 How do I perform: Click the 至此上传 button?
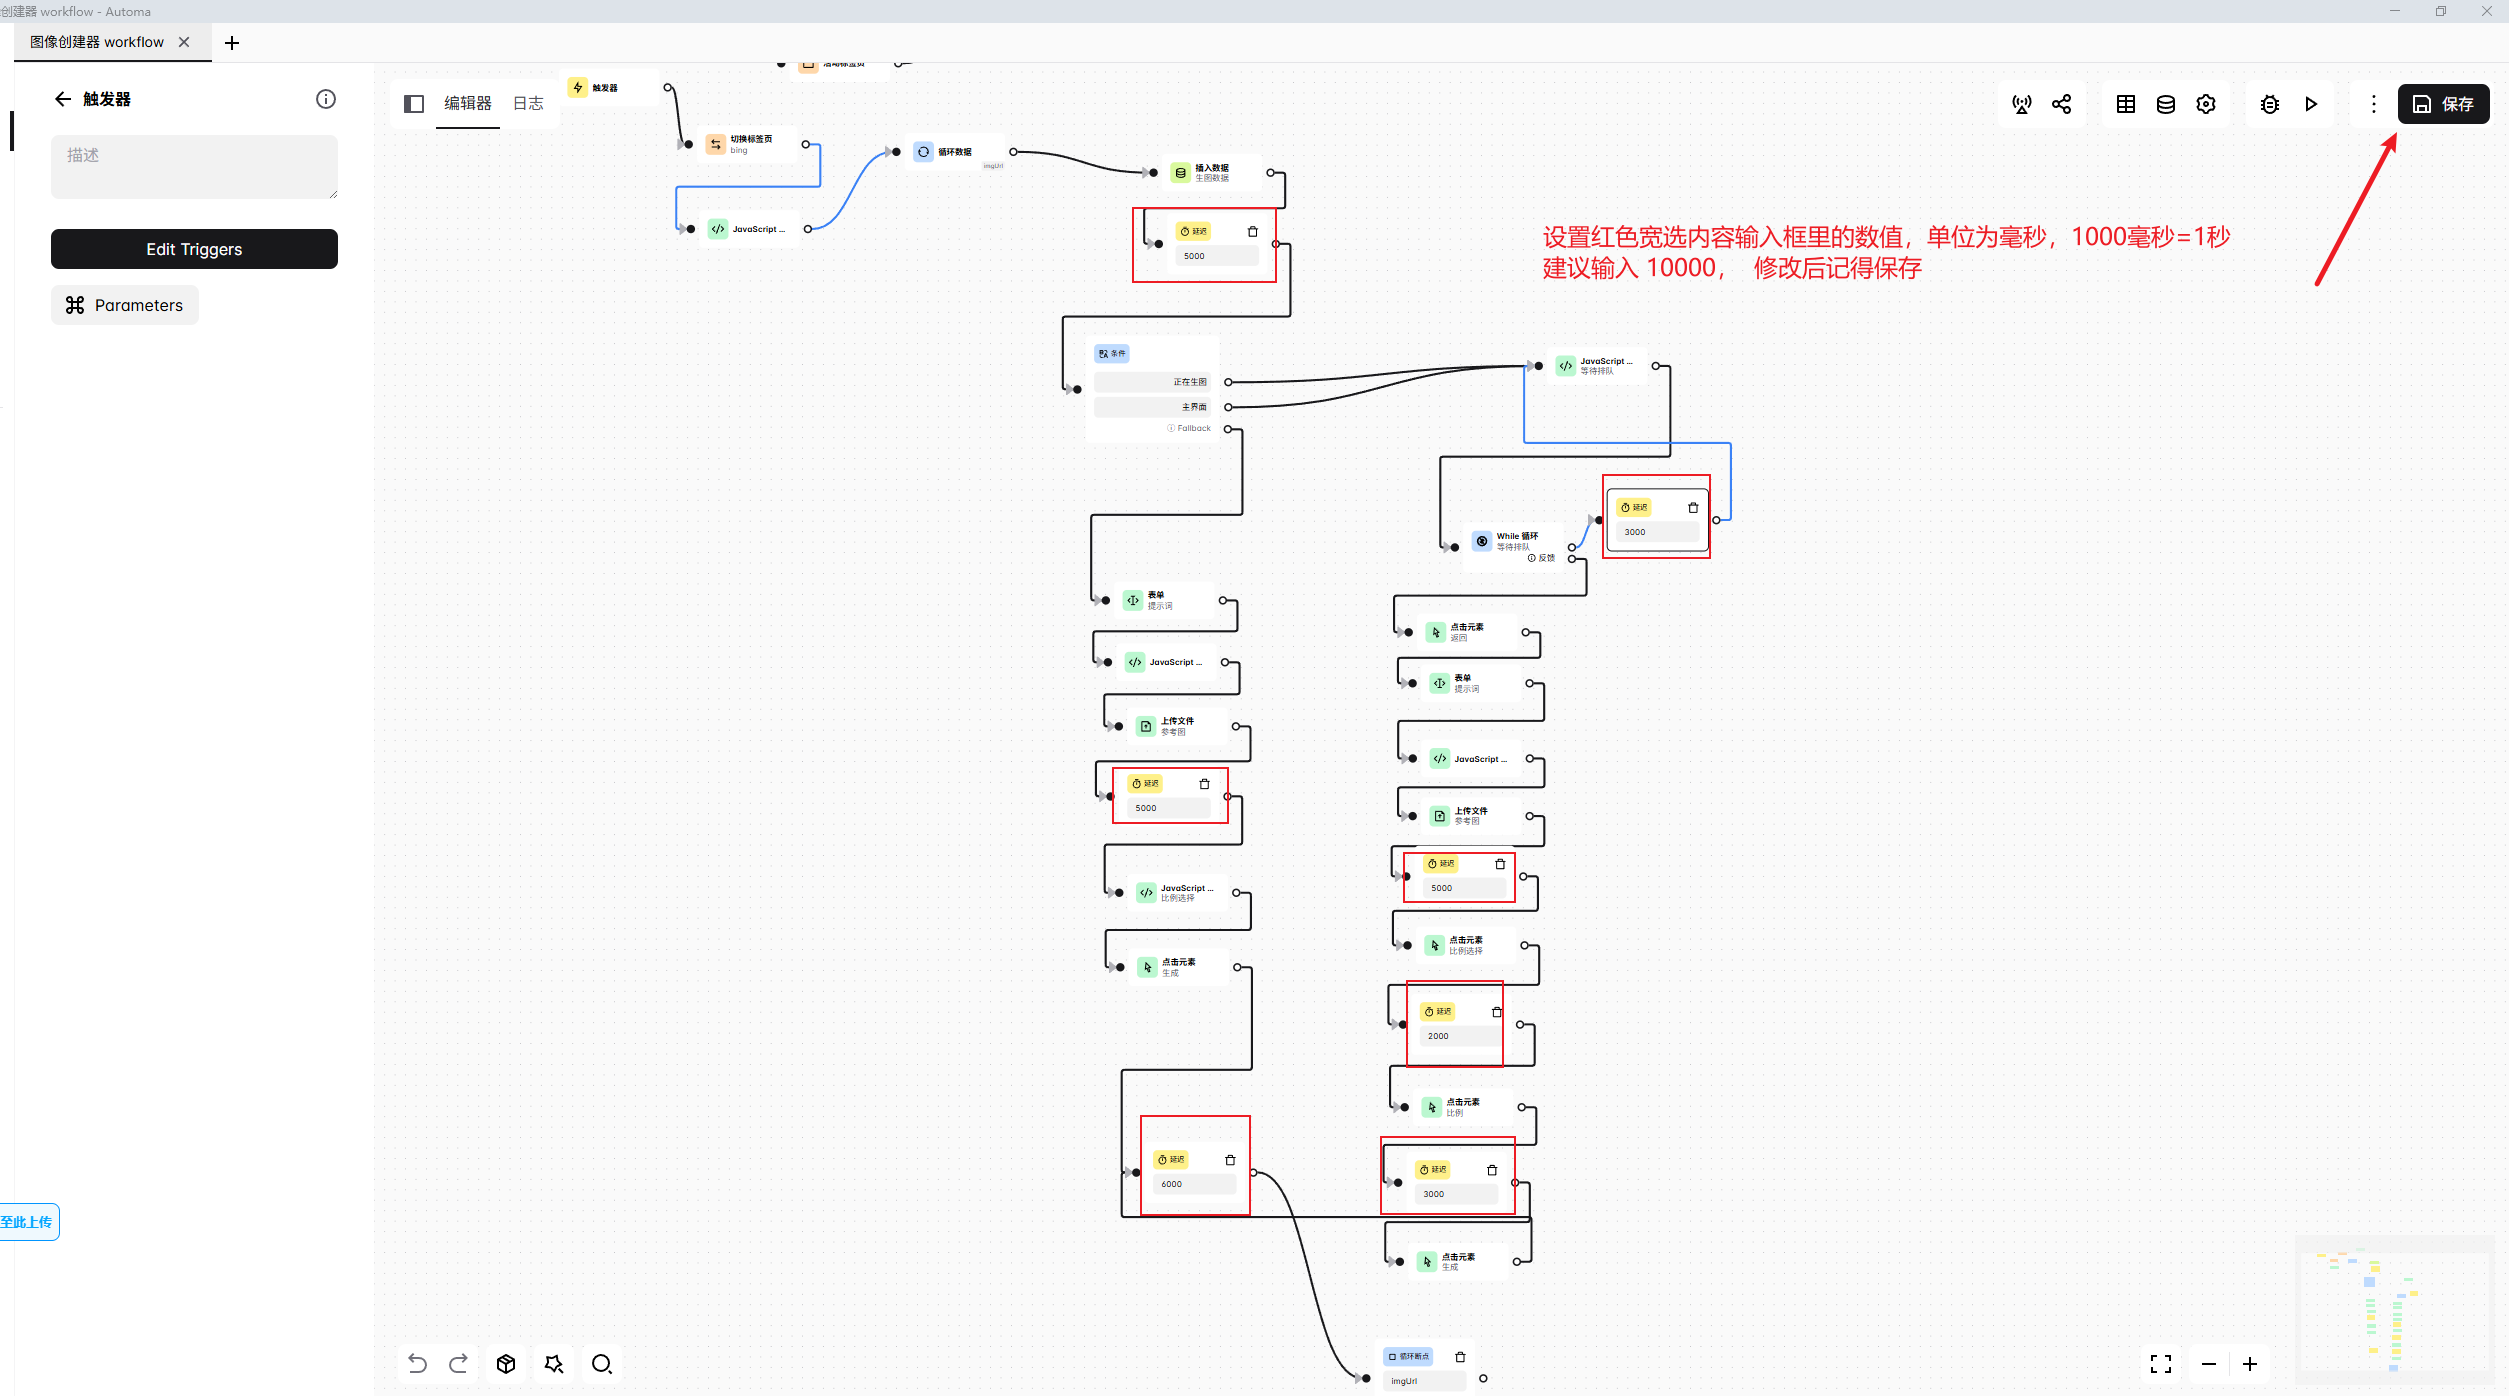point(28,1222)
